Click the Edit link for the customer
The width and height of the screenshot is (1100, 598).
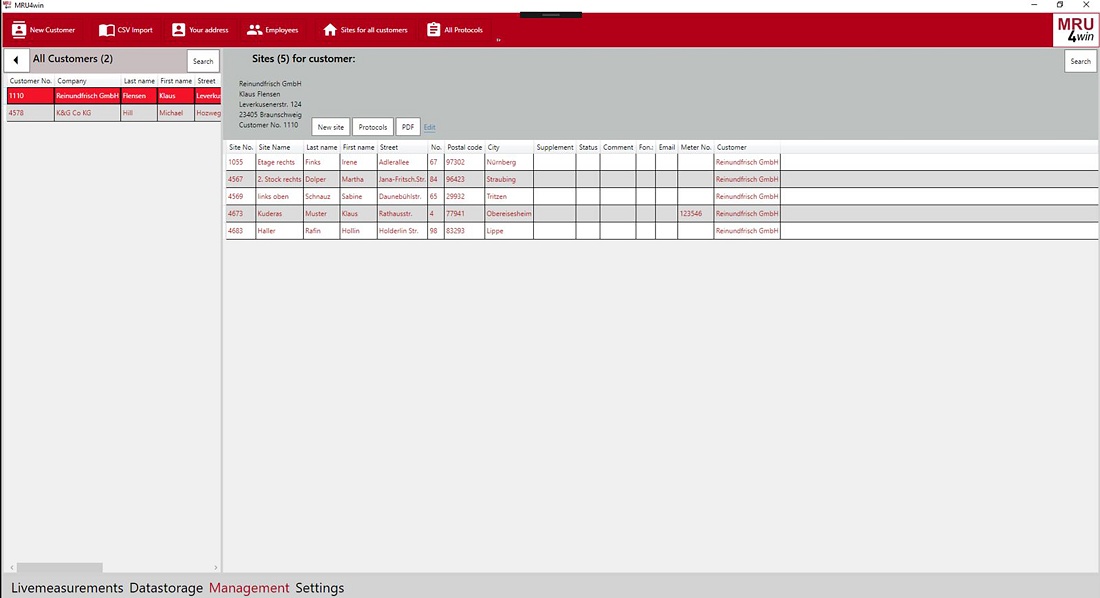coord(429,127)
